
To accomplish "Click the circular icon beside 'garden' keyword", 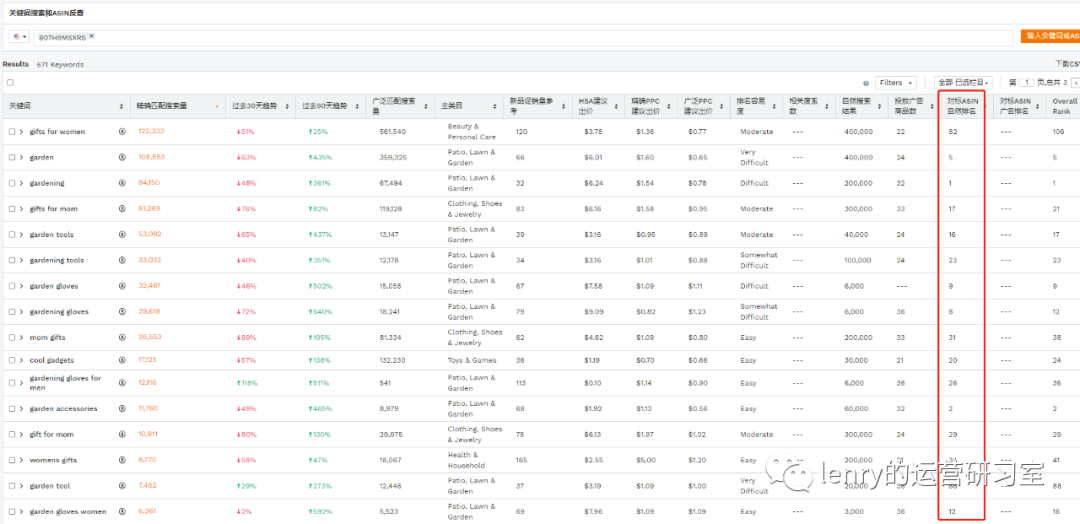I will [122, 158].
